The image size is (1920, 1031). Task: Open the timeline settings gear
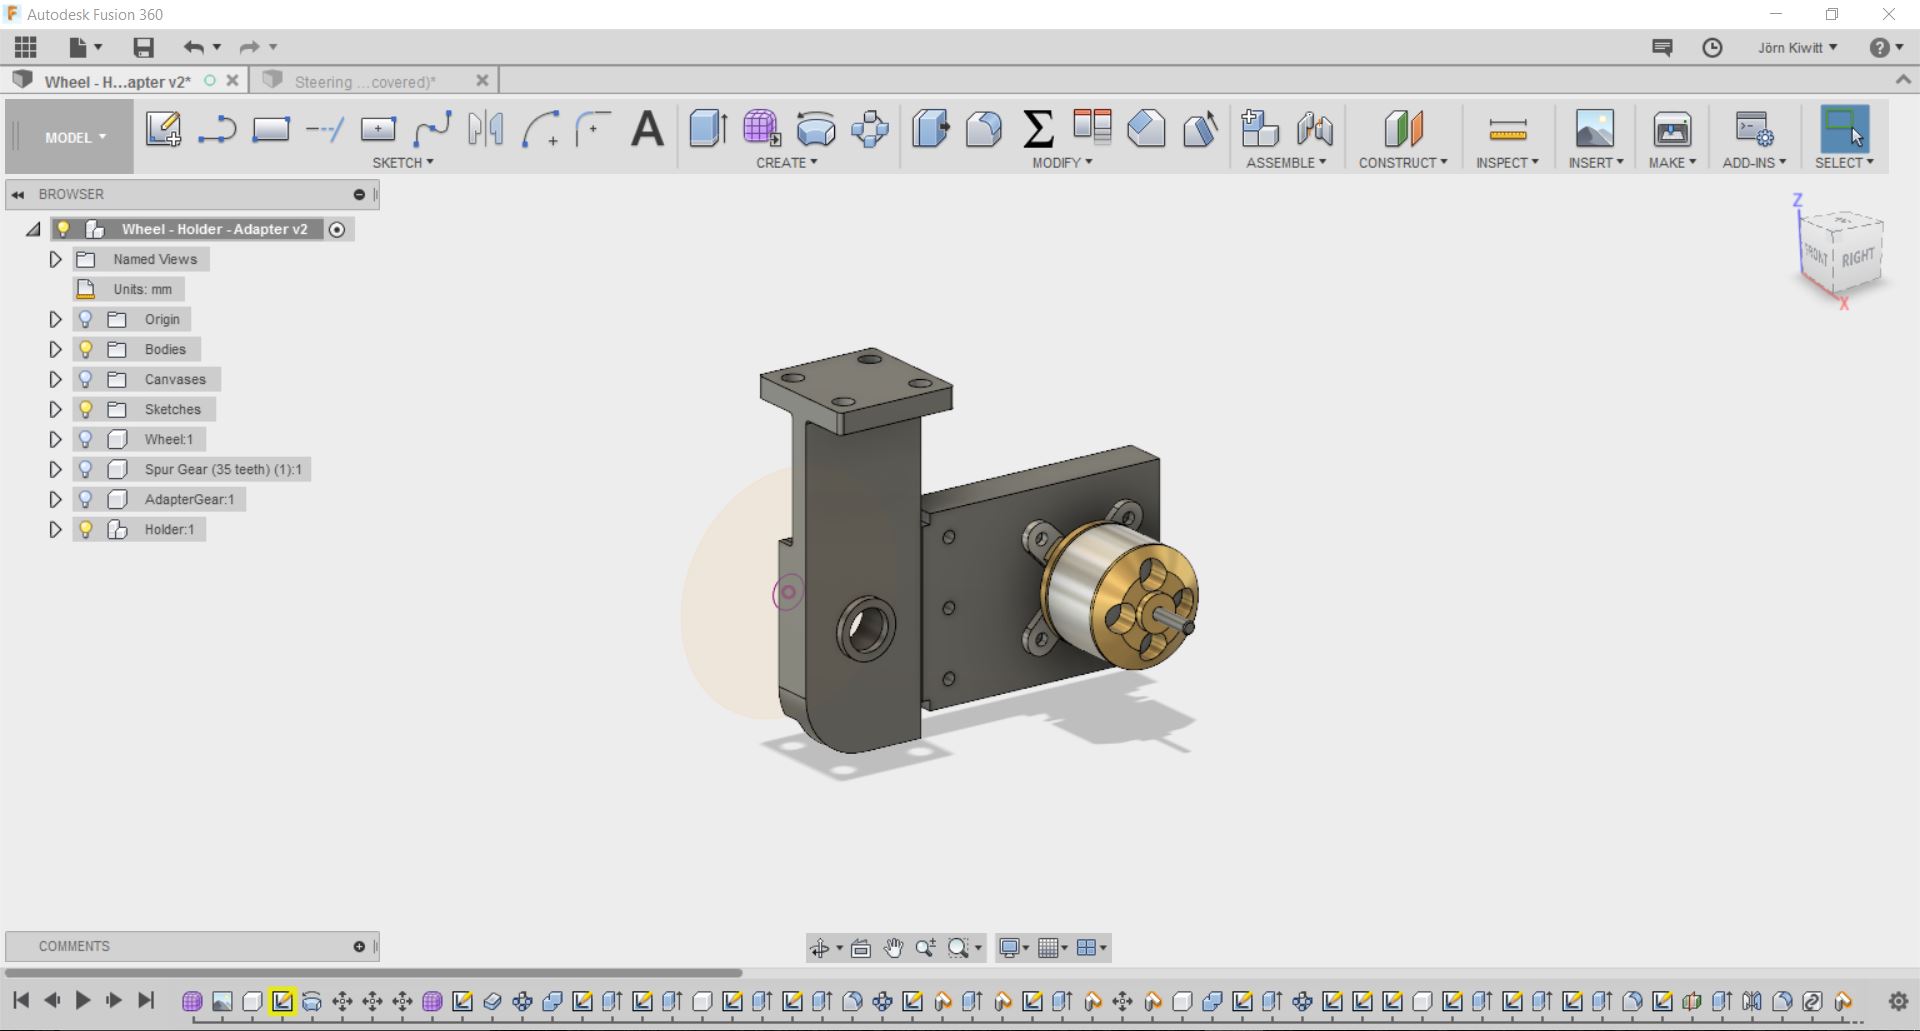coord(1898,1000)
